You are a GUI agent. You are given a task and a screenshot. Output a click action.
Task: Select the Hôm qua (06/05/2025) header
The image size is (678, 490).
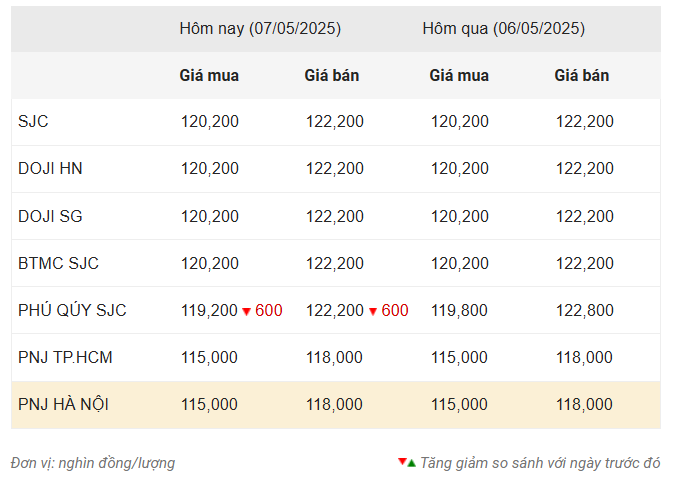(x=504, y=29)
